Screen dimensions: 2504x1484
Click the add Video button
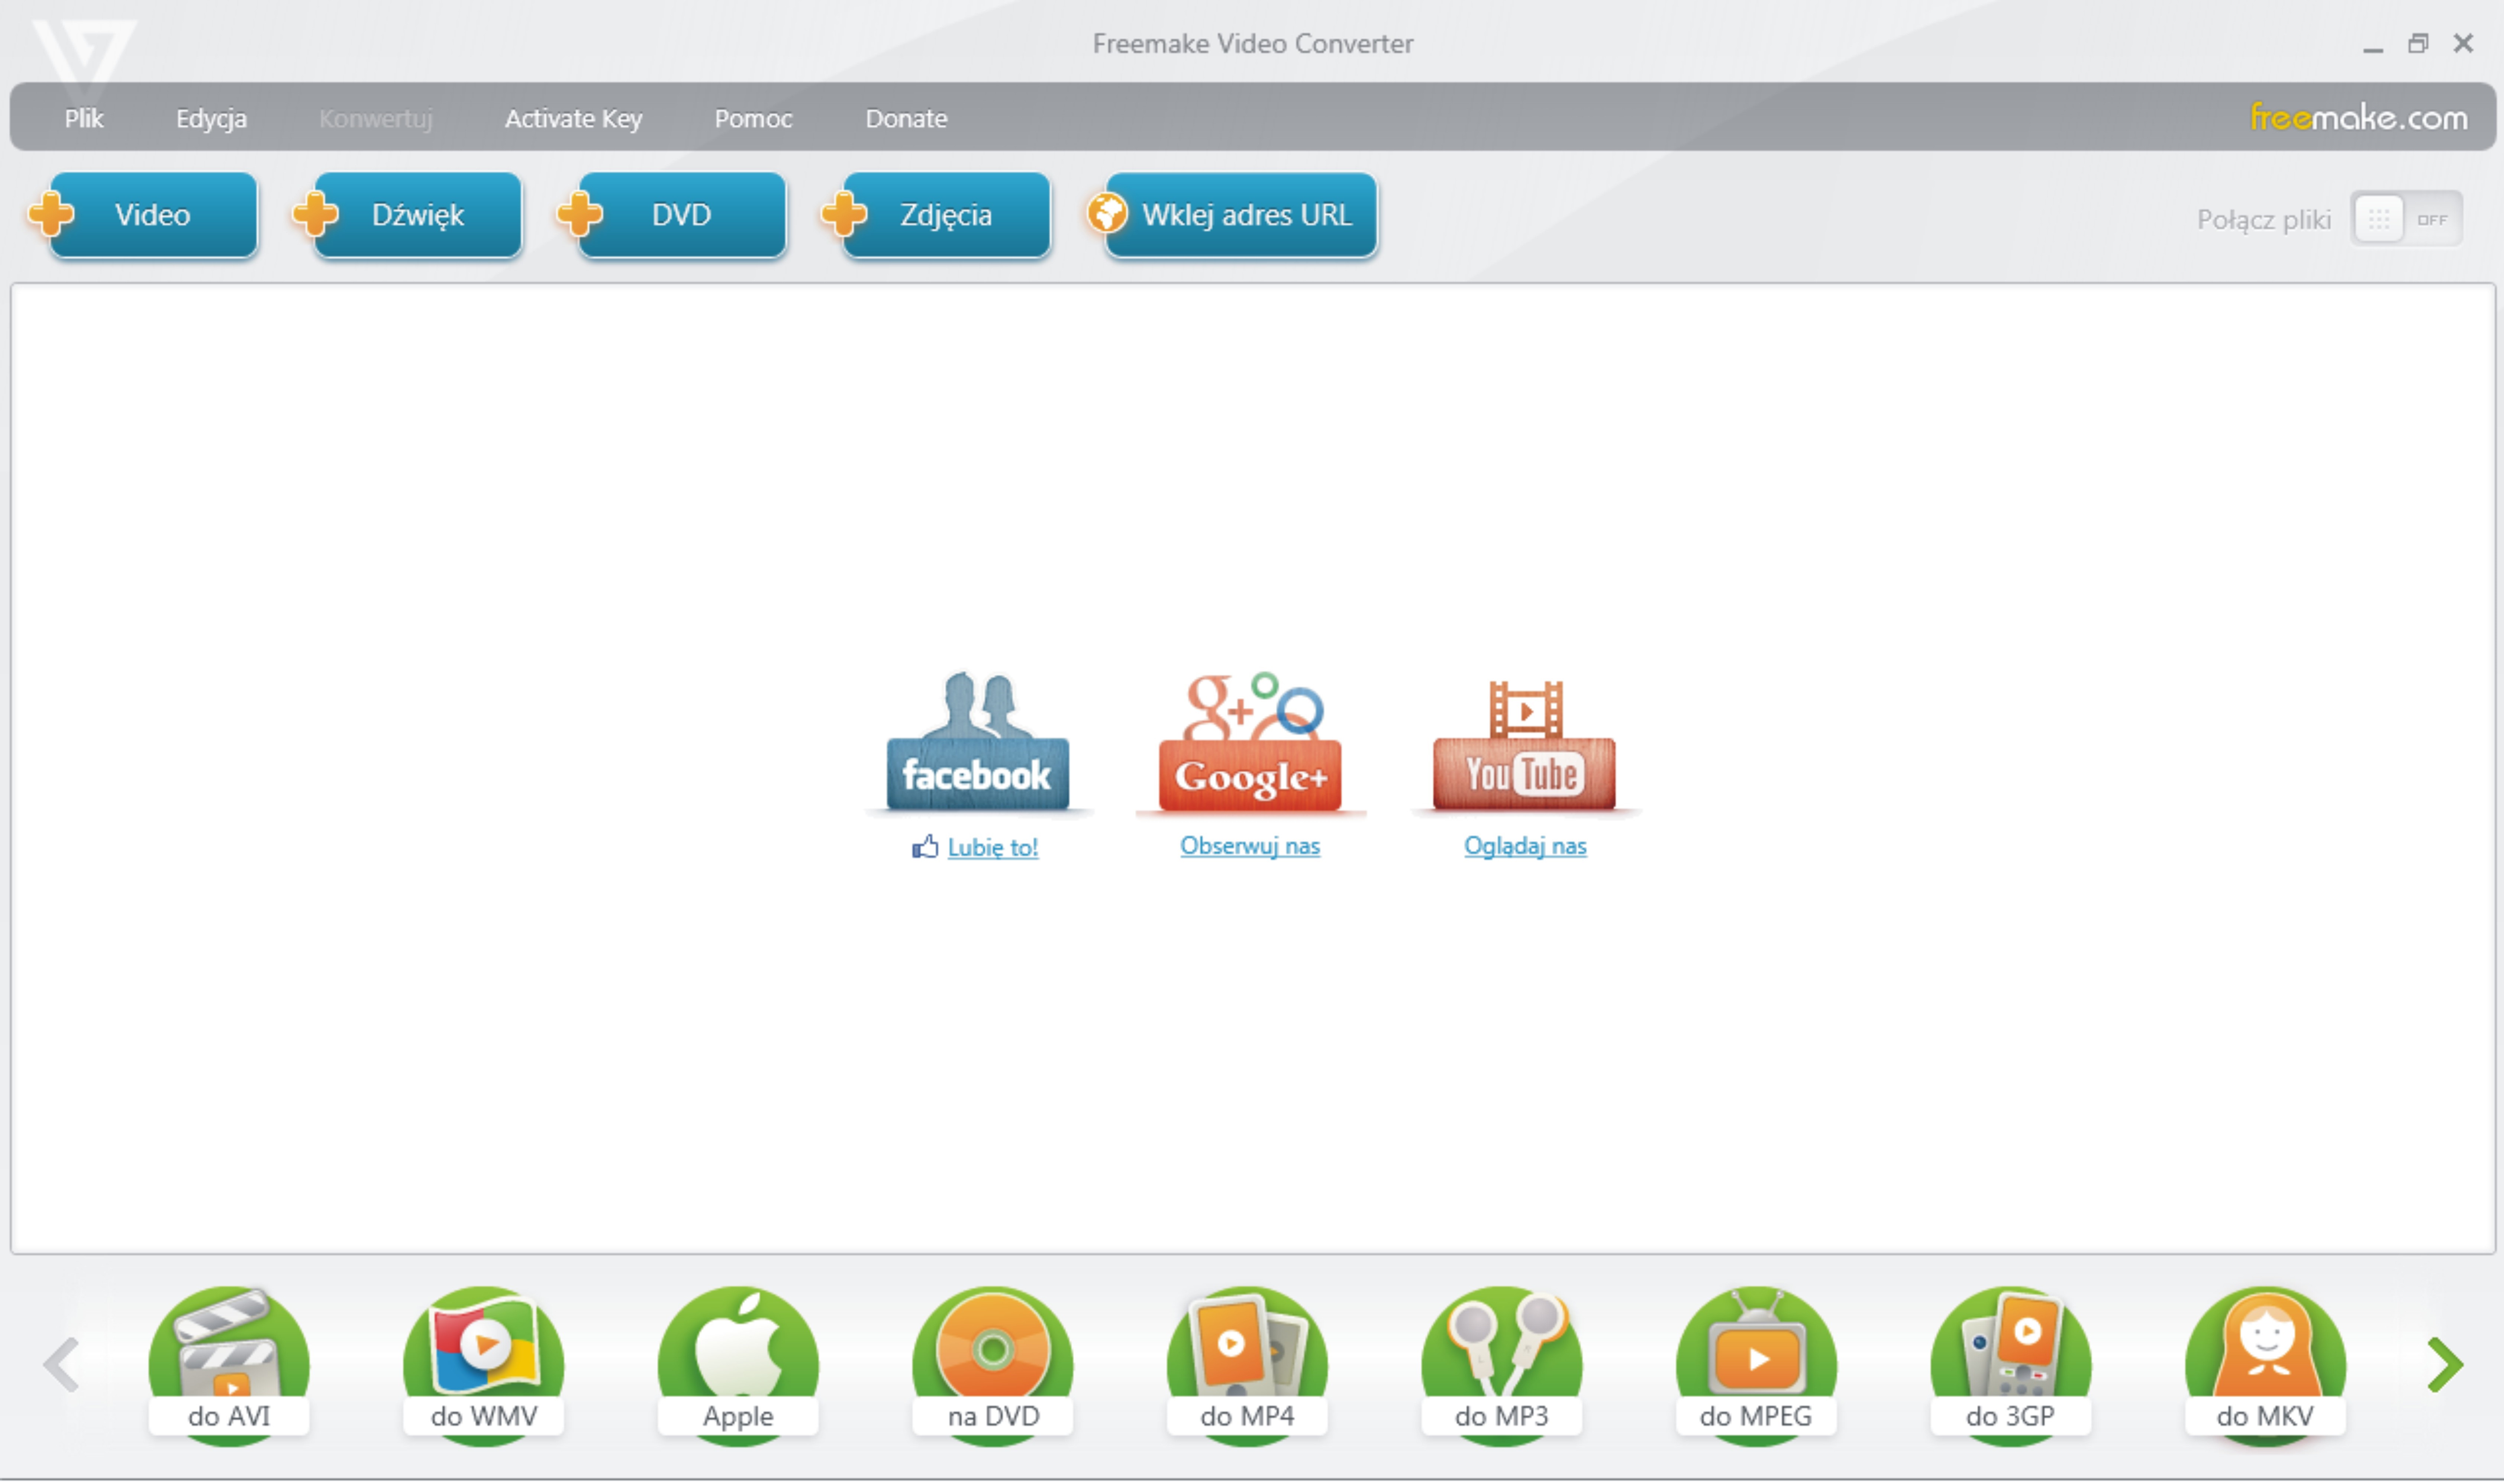[x=152, y=215]
